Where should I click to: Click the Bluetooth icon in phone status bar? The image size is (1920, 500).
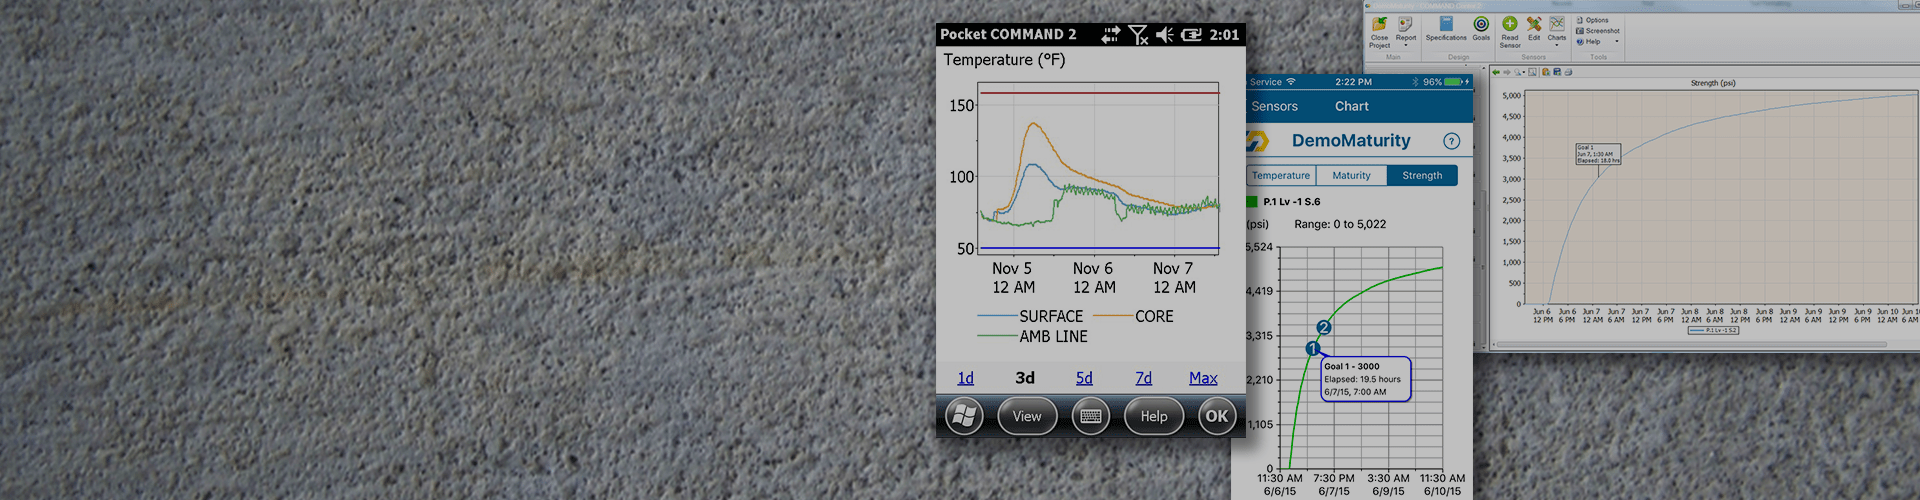[1415, 82]
